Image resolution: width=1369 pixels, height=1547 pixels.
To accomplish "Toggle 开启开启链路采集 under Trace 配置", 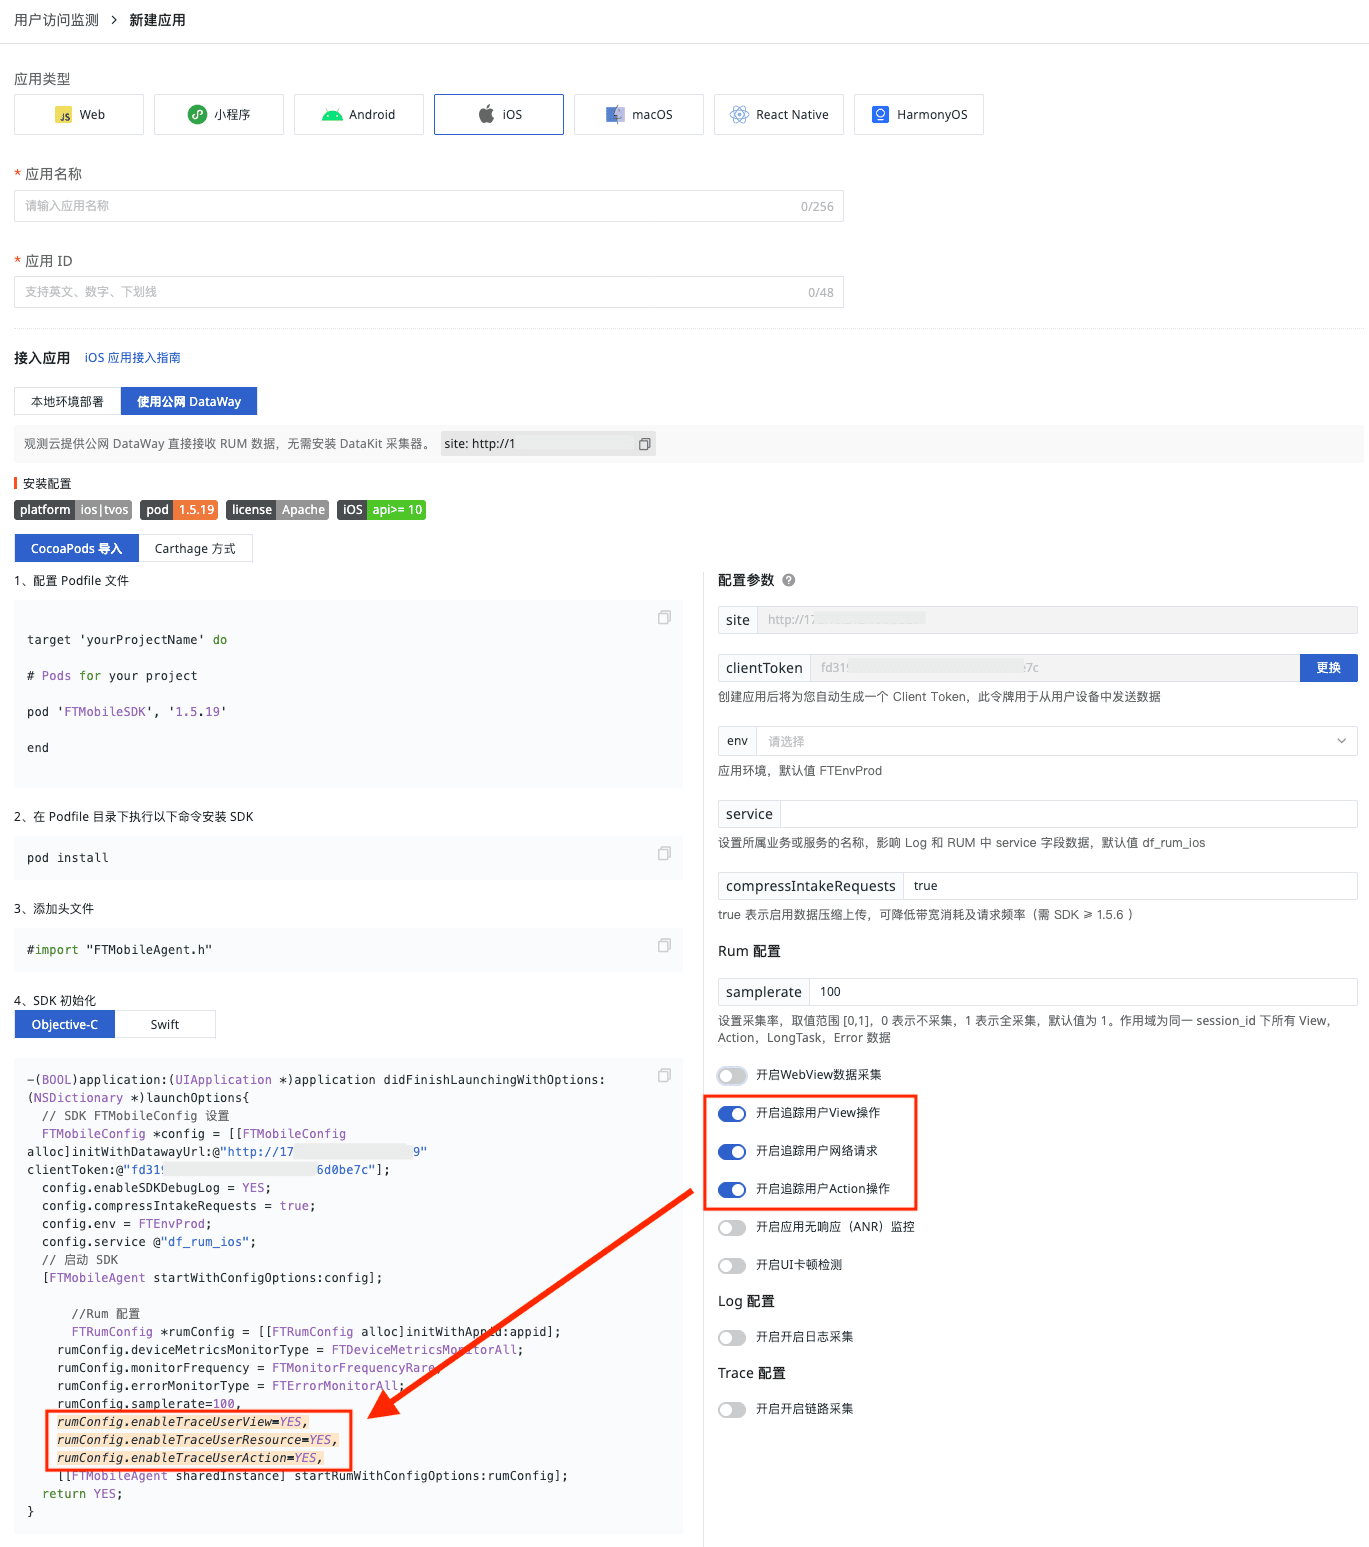I will 732,1410.
